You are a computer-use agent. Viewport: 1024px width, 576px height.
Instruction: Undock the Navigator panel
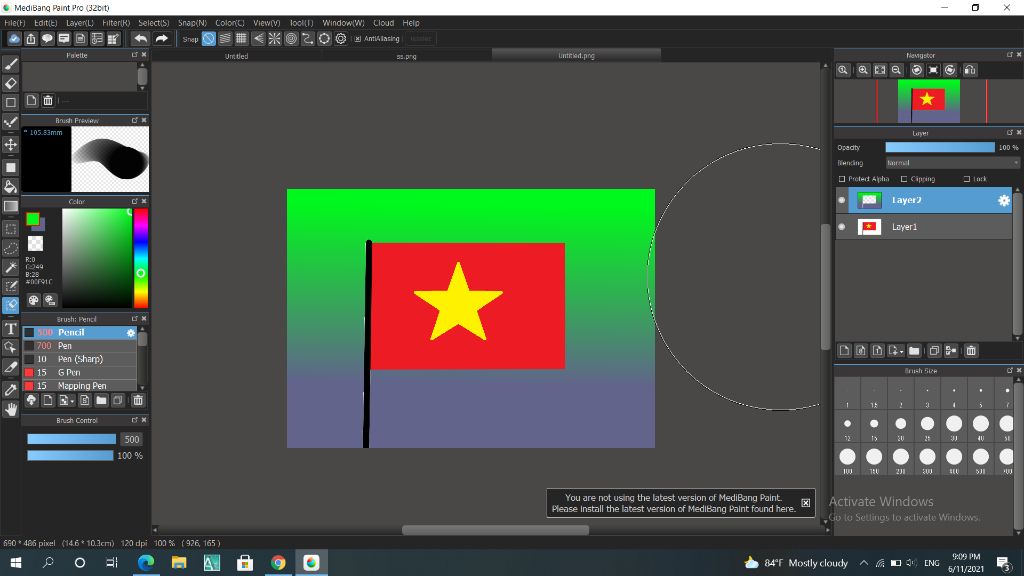point(1010,55)
